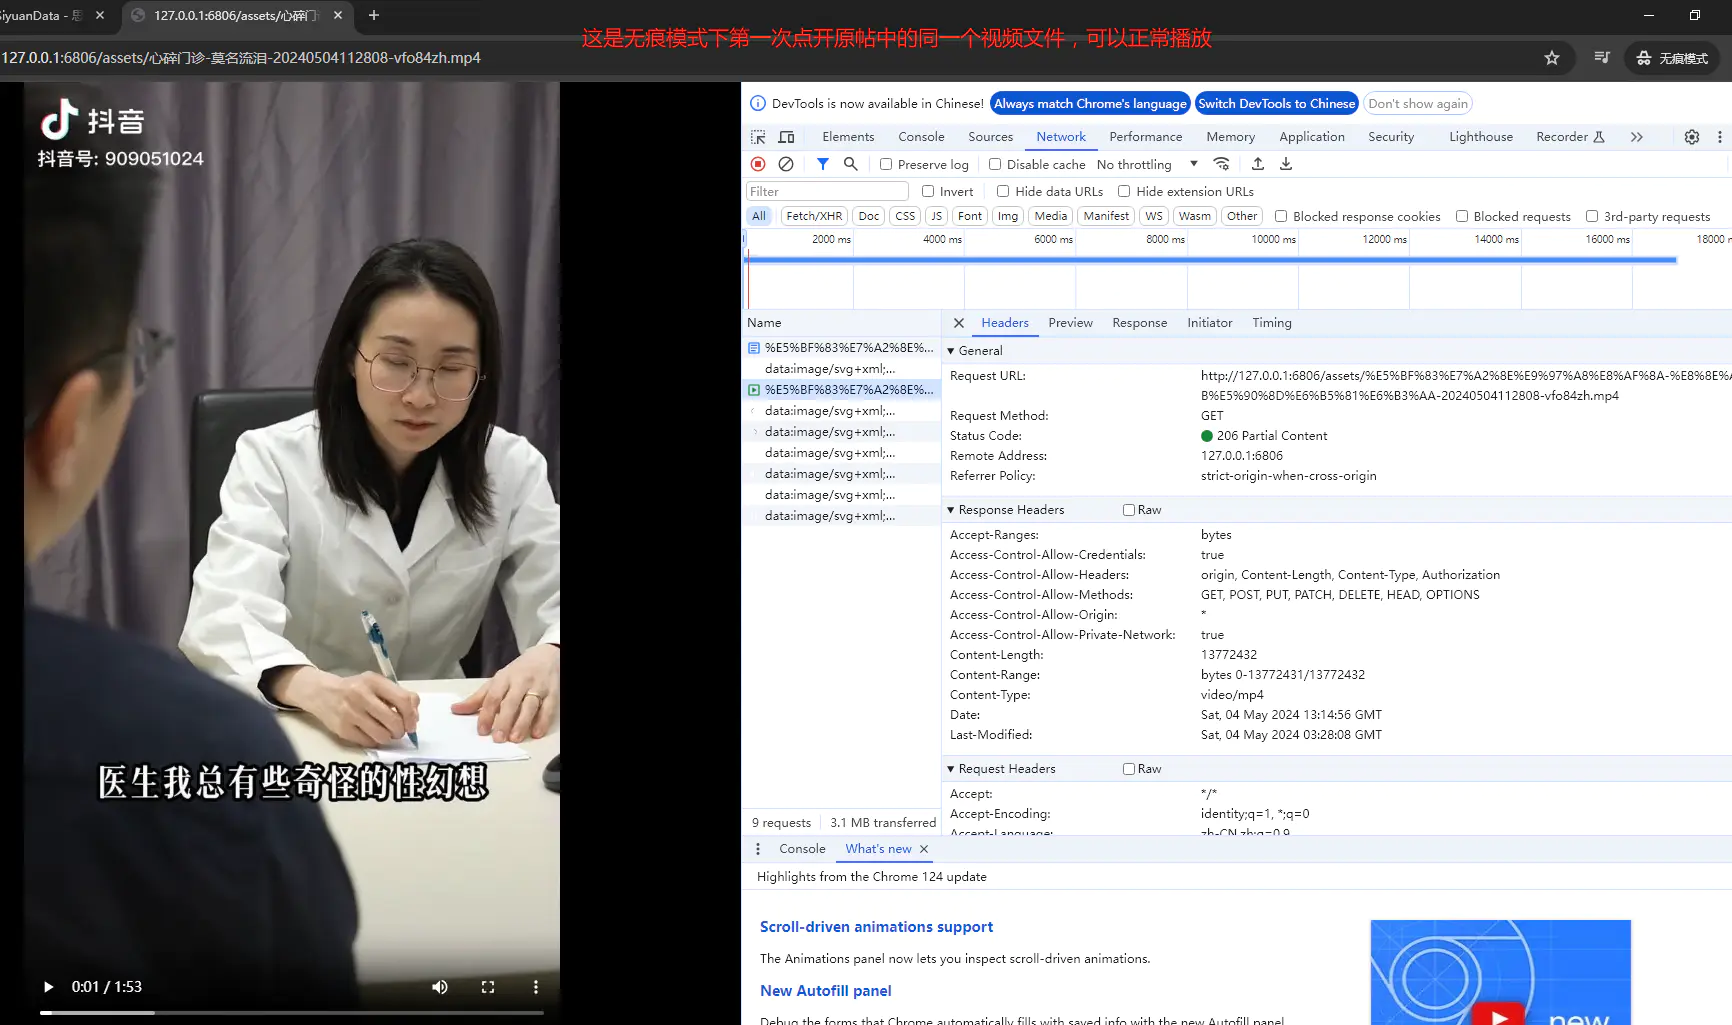Check the Disable cache option

click(995, 164)
